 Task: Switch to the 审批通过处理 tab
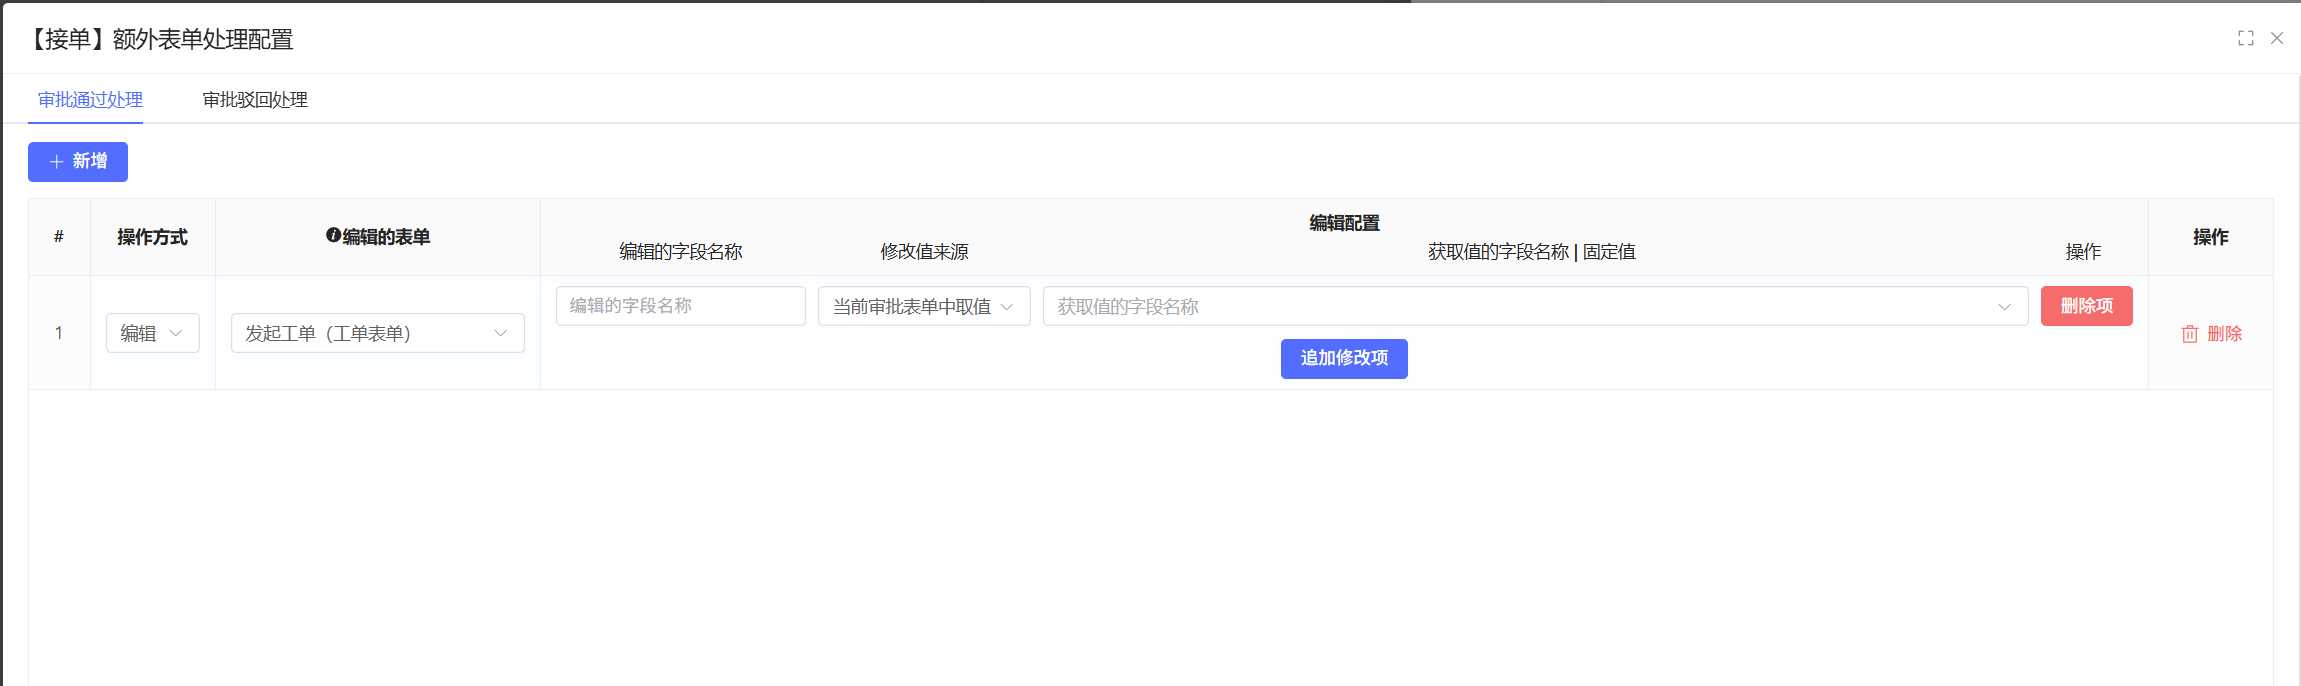point(90,100)
